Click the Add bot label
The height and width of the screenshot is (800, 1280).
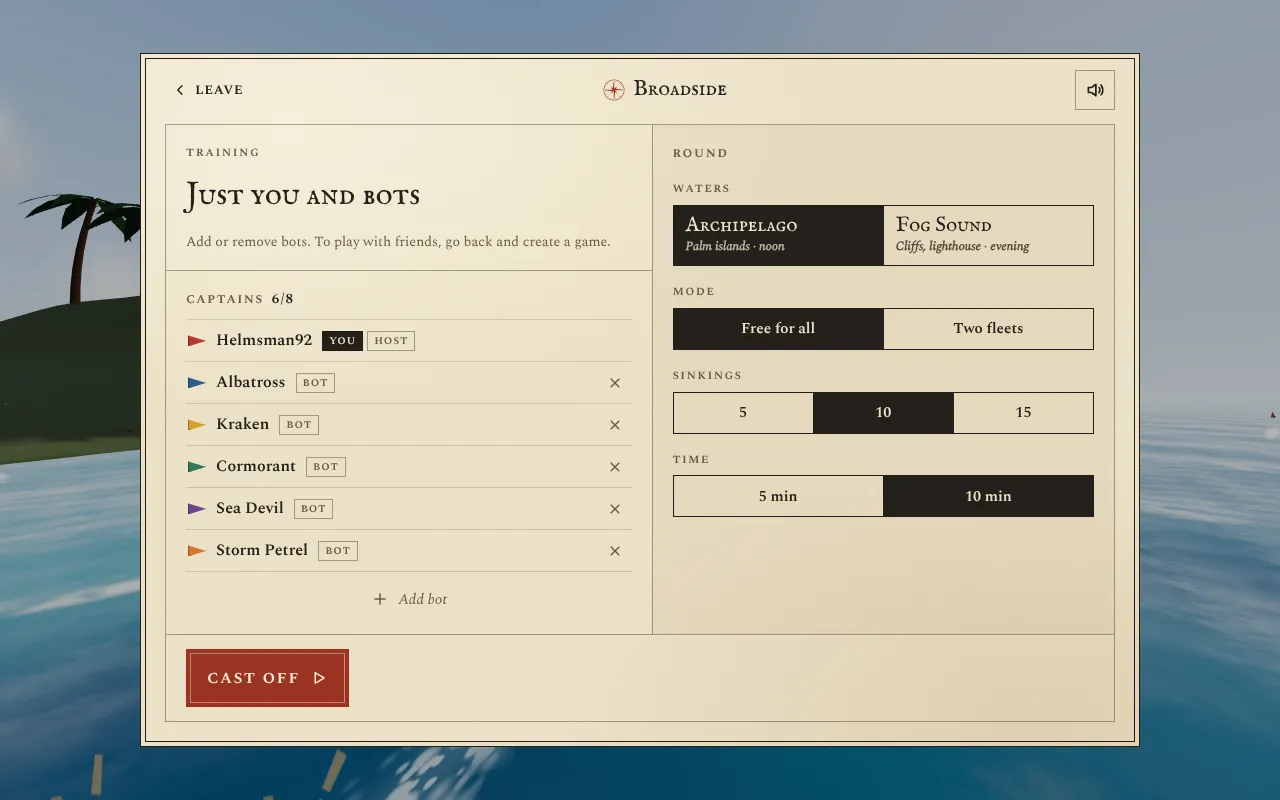(423, 599)
